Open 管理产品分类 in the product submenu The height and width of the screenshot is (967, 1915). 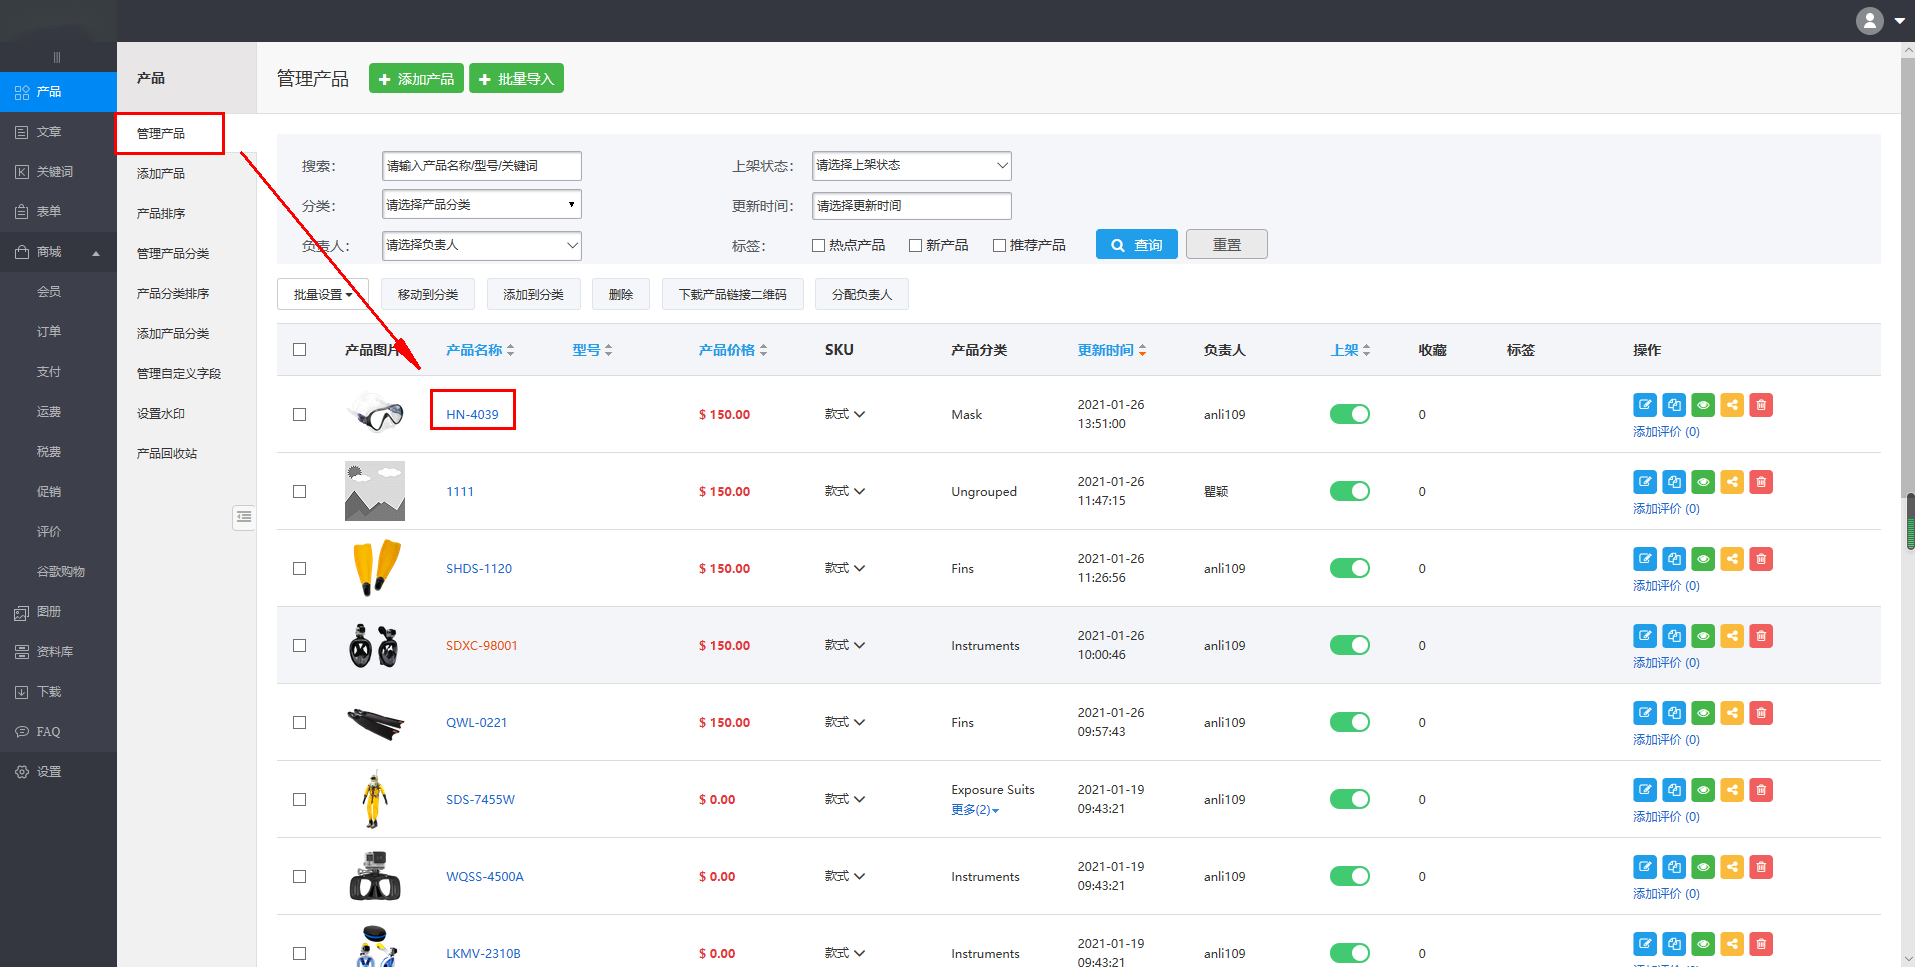(x=173, y=253)
